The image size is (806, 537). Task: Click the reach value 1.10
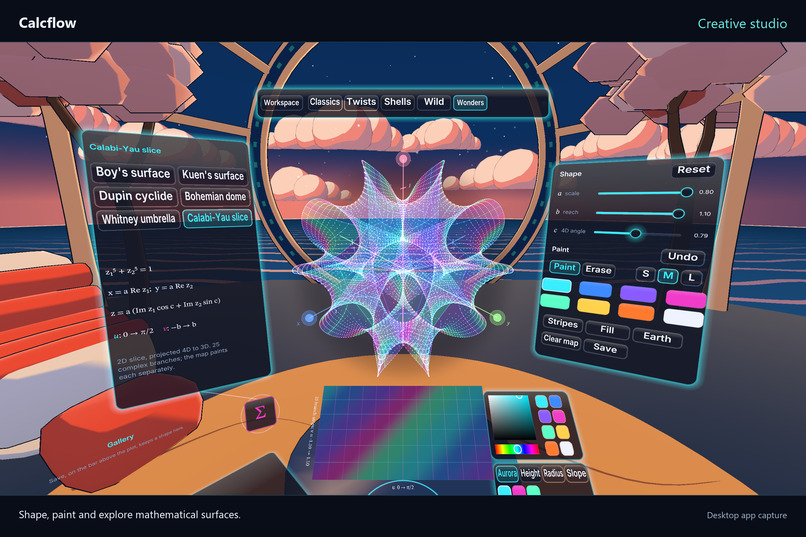(705, 214)
